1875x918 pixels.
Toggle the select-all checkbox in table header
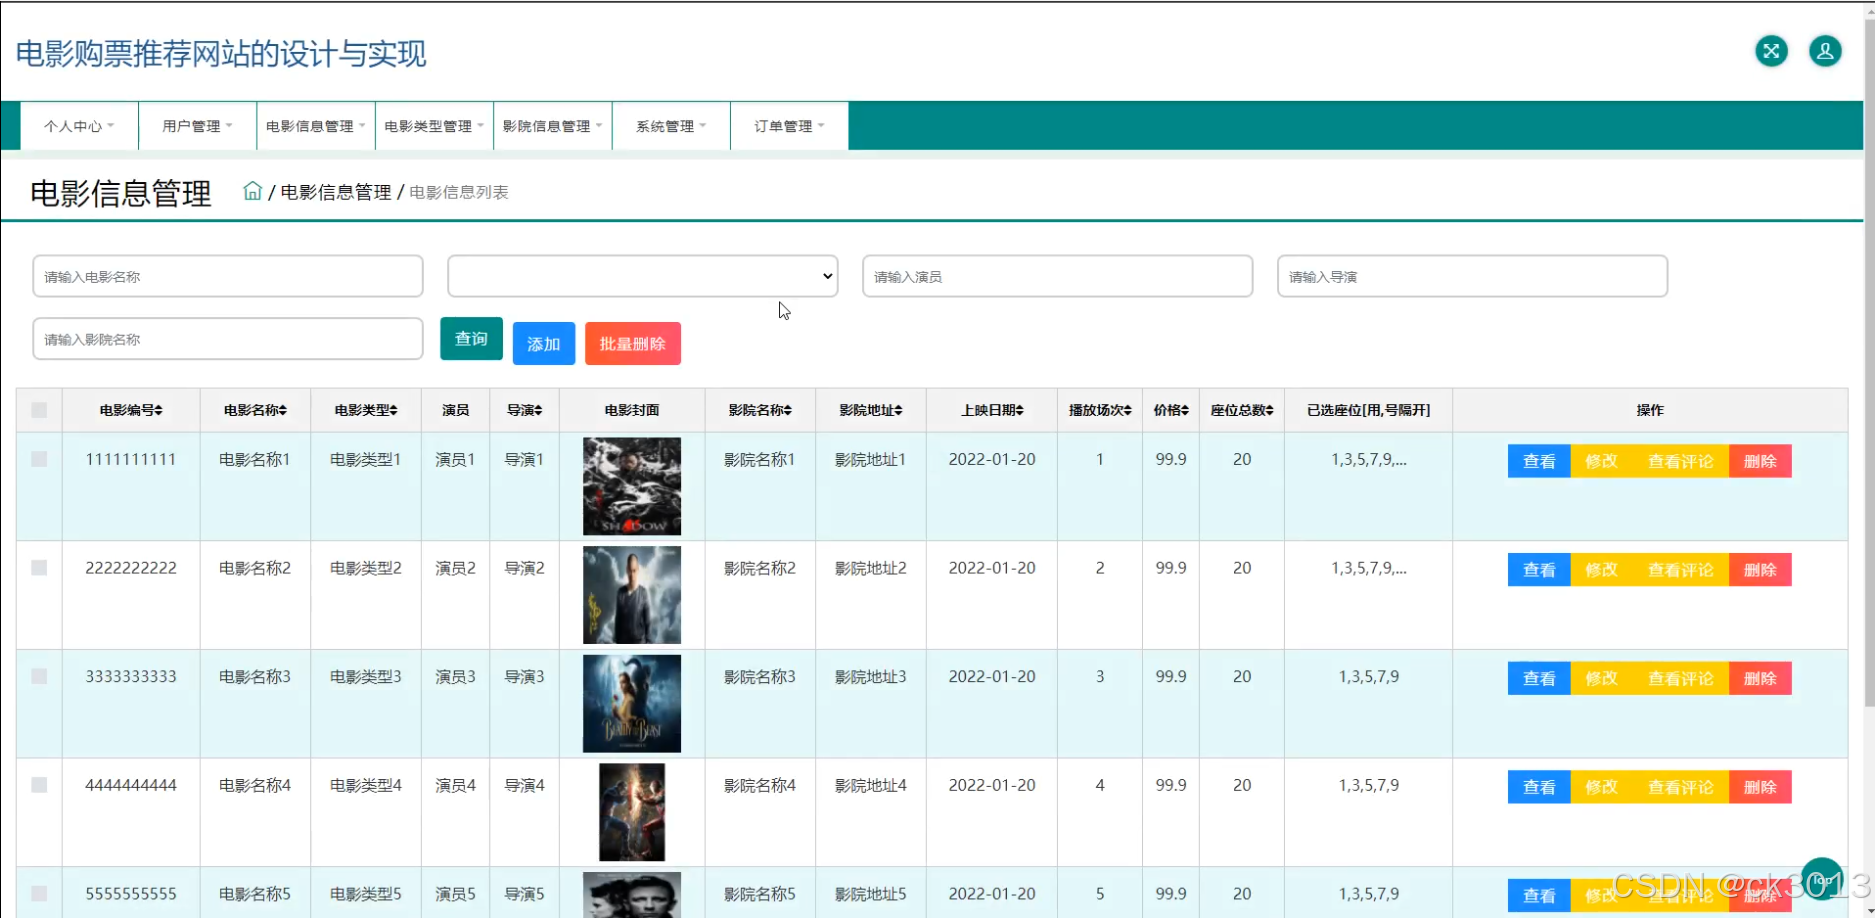tap(39, 410)
